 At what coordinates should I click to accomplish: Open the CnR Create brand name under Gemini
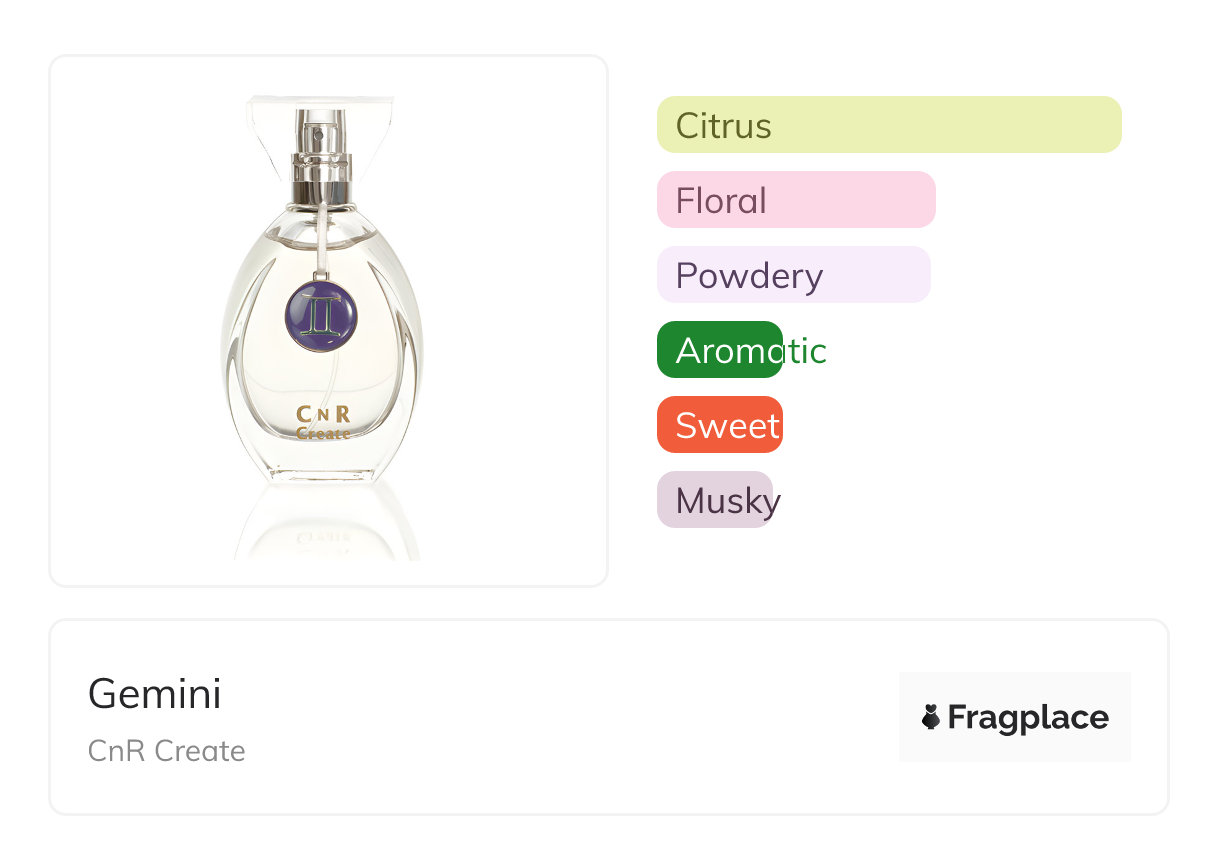coord(167,751)
